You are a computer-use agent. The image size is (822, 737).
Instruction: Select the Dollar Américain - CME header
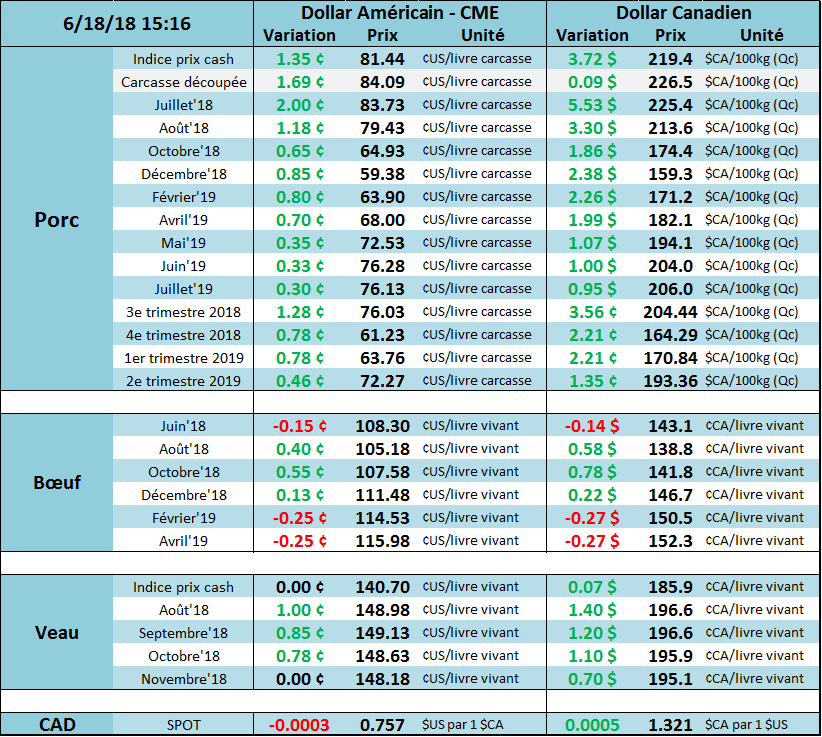tap(399, 13)
